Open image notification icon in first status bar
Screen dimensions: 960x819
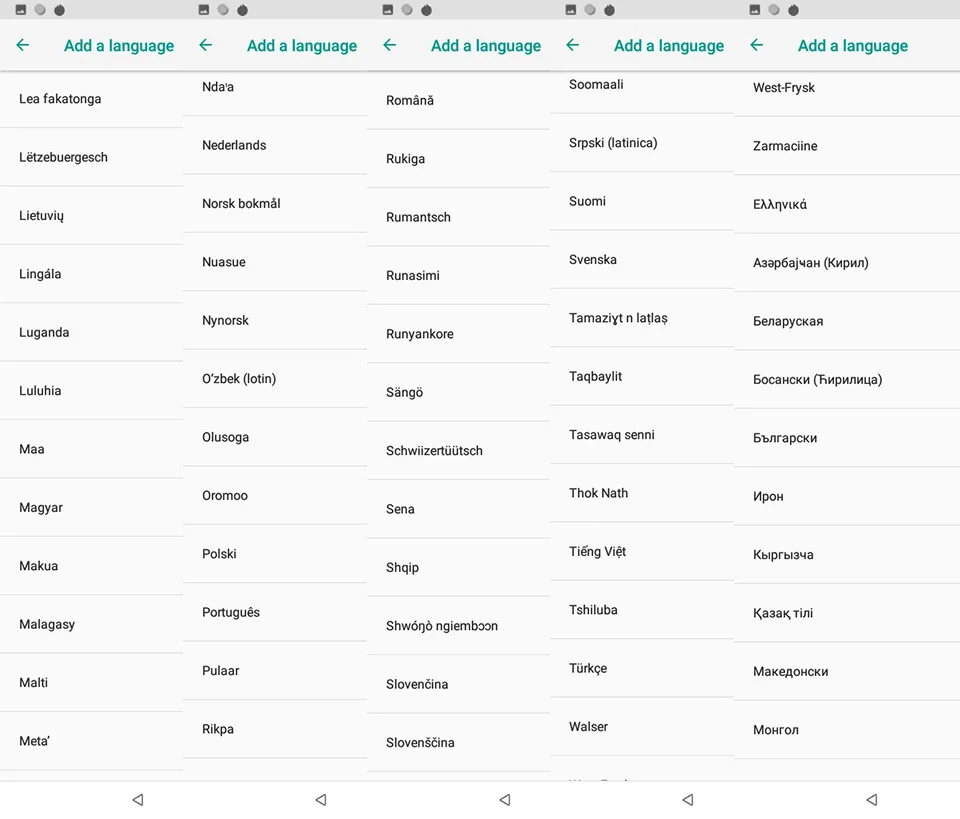[x=20, y=10]
